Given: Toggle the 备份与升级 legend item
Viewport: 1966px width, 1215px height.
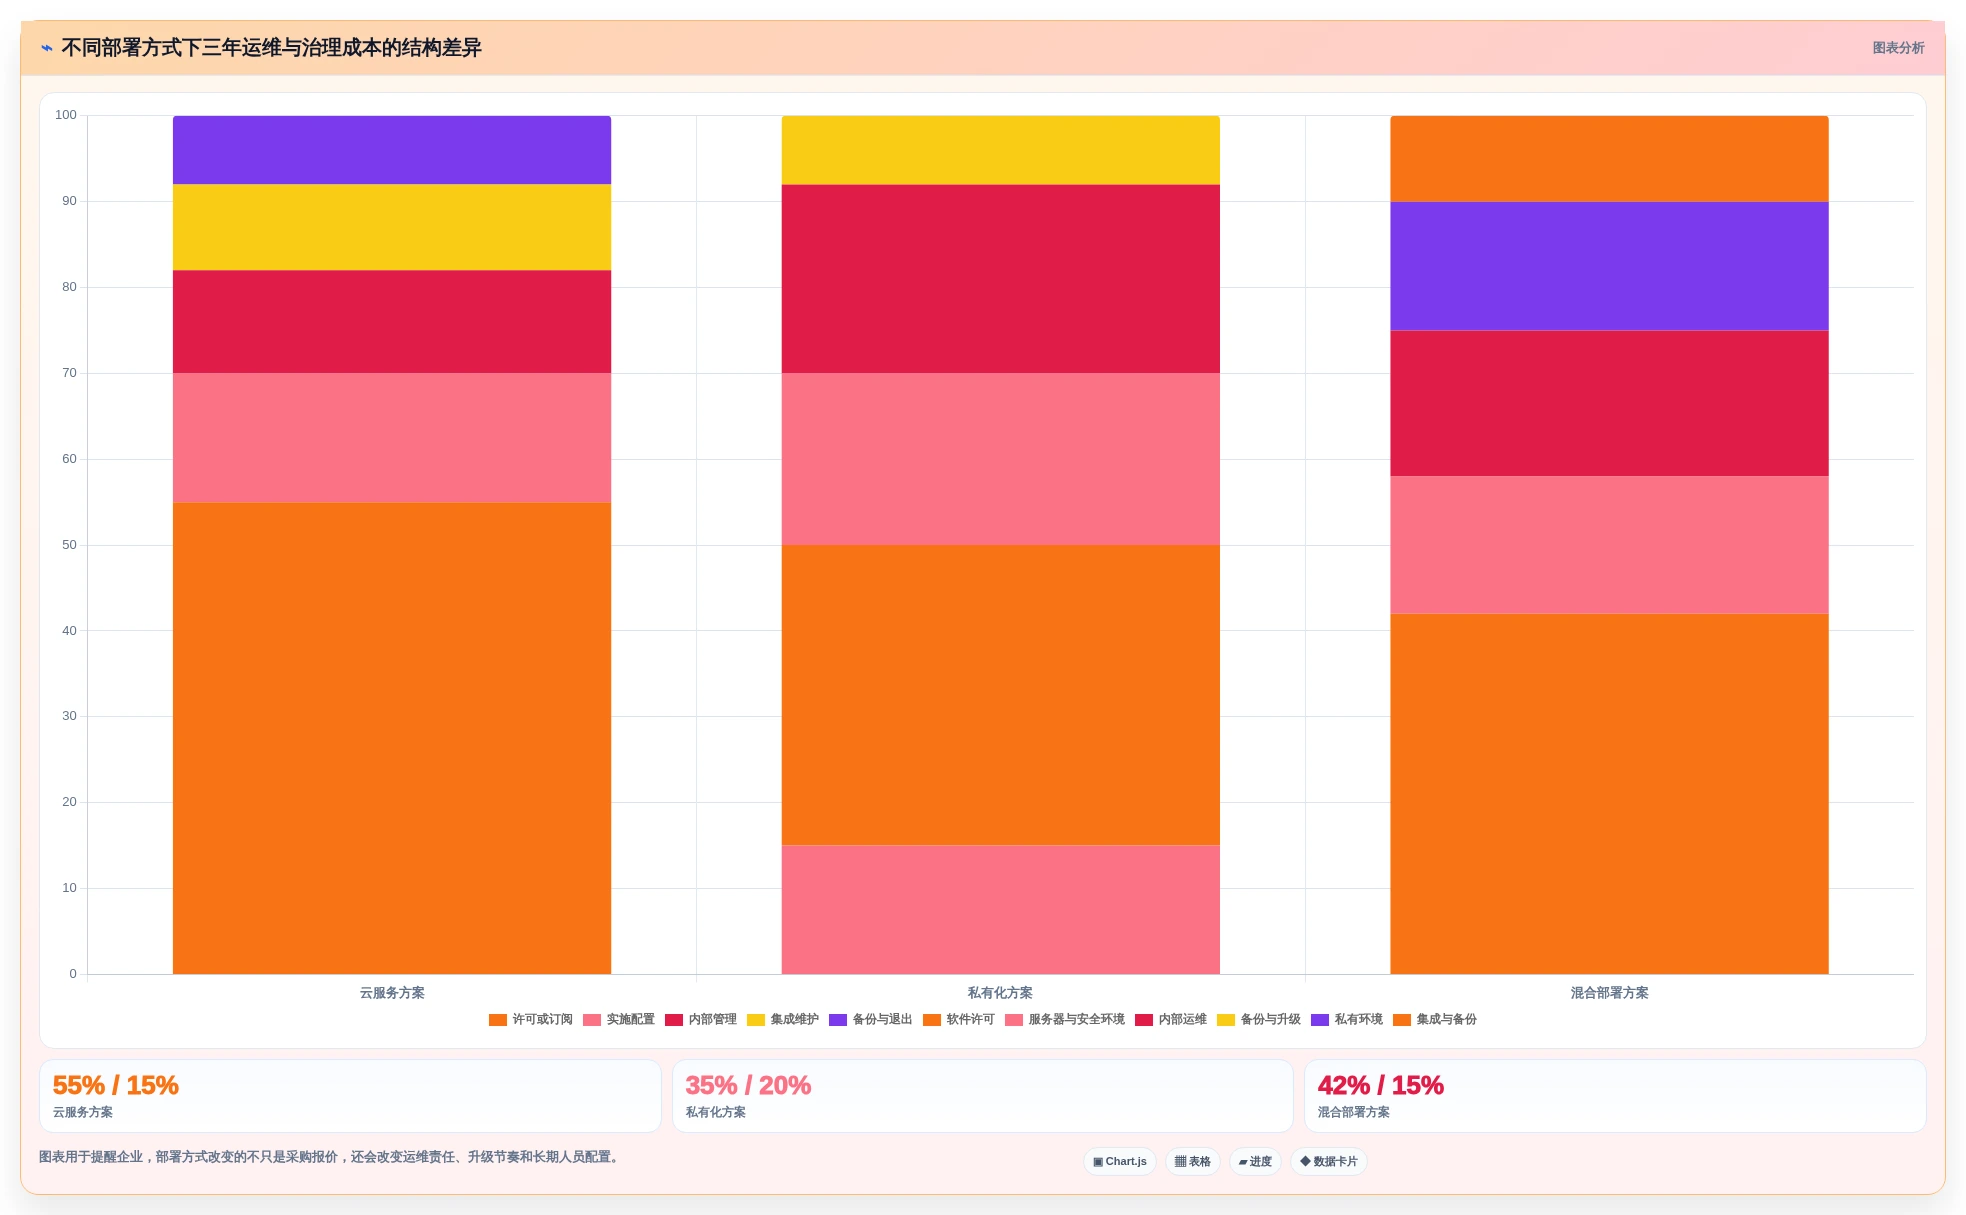Looking at the screenshot, I should 1258,1020.
